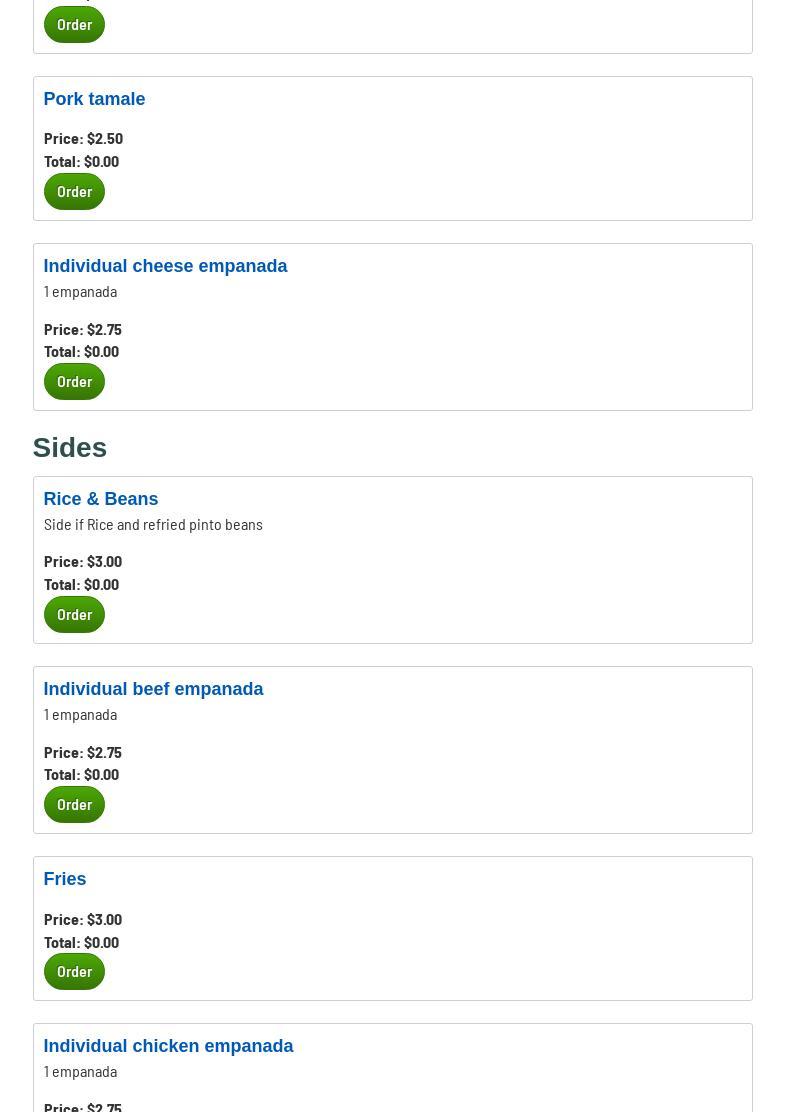Click "1 empanada" under the cheese empanada
Viewport: 785px width, 1112px height.
pos(80,291)
